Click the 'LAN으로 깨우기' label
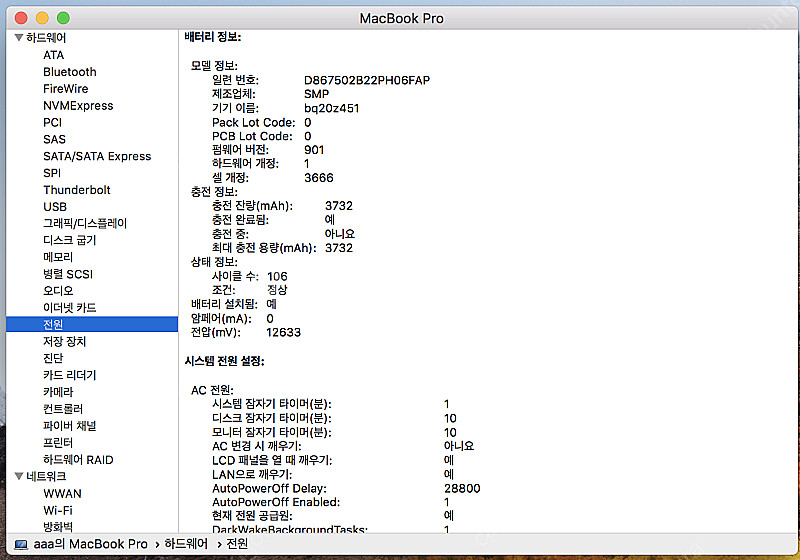The width and height of the screenshot is (800, 560). [x=252, y=475]
